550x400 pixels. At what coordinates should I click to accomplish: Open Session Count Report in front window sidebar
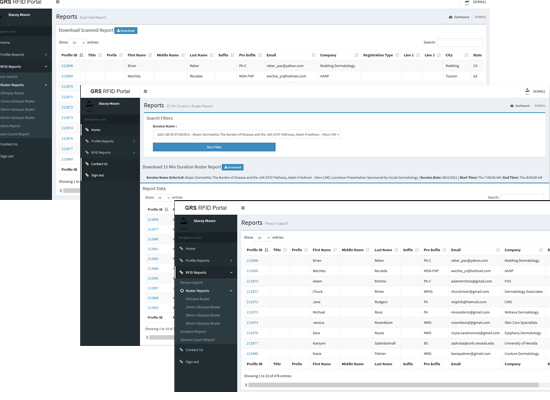point(197,340)
